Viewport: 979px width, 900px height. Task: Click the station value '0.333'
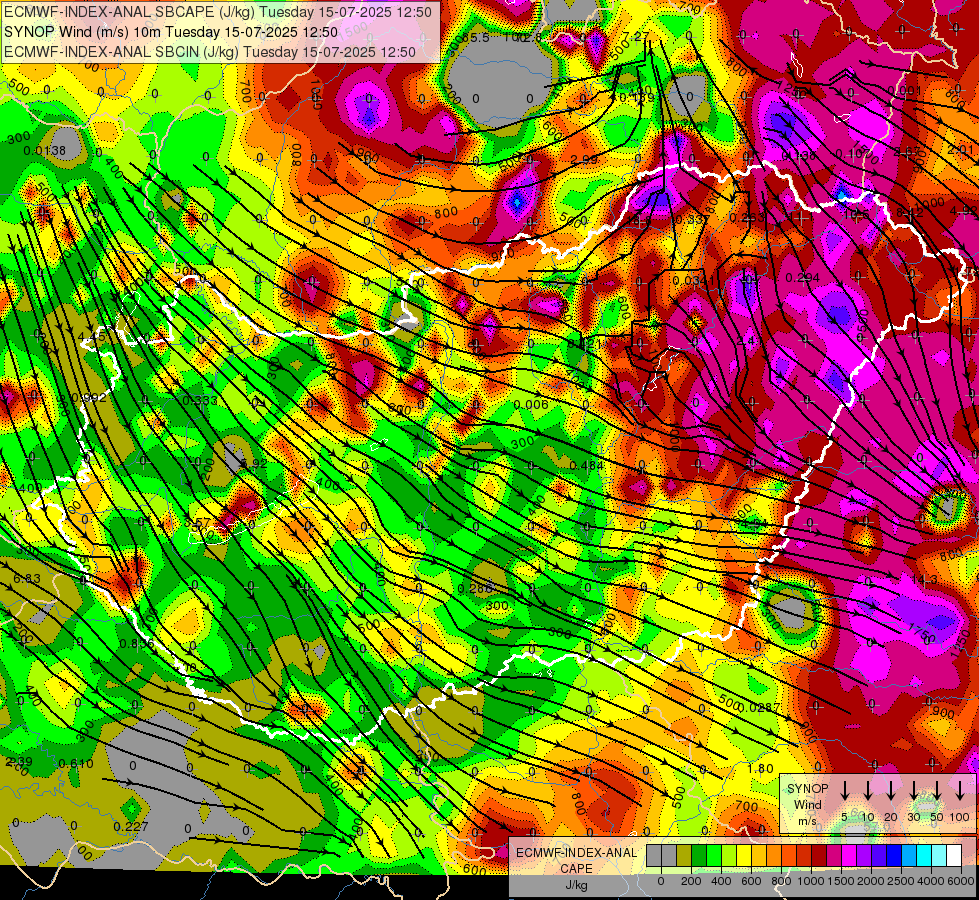(x=200, y=400)
